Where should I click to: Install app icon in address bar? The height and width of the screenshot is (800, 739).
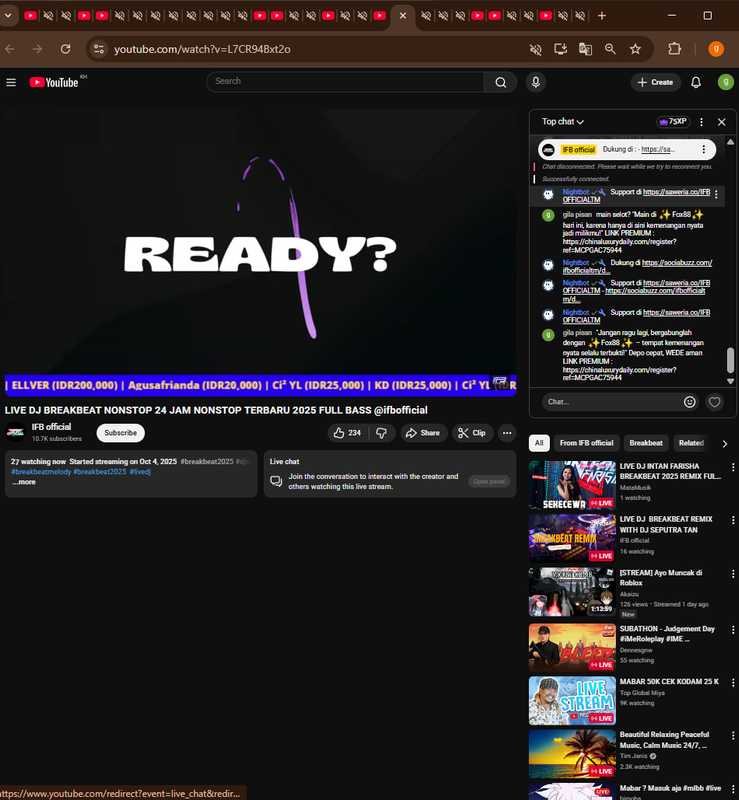tap(560, 49)
